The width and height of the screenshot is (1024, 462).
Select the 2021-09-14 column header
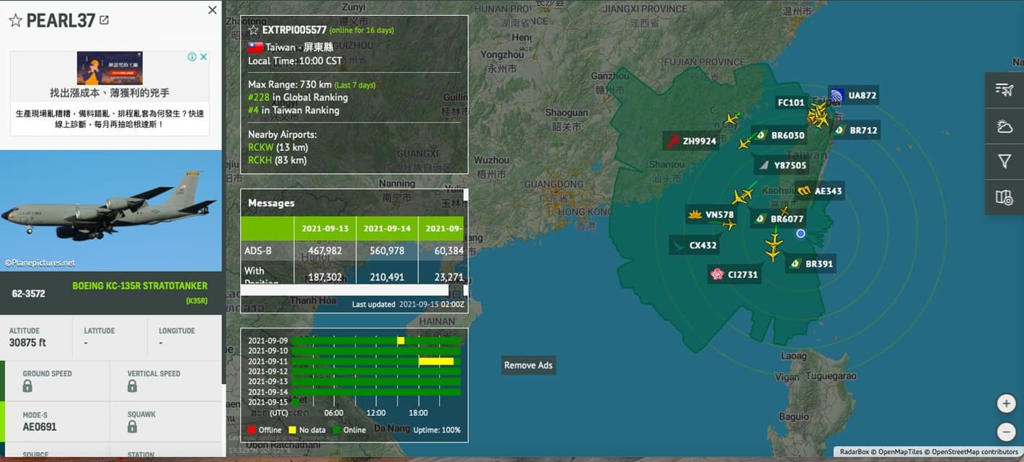point(387,229)
